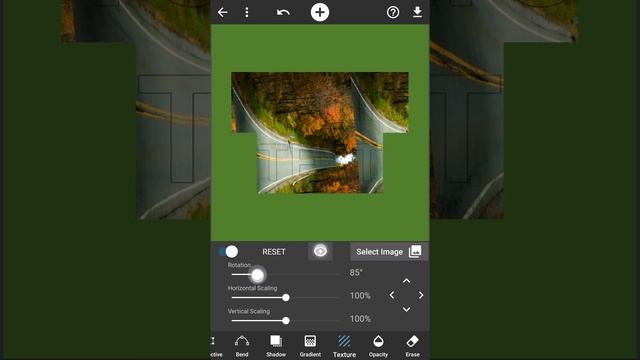Open the Shadow tool tab

276,346
